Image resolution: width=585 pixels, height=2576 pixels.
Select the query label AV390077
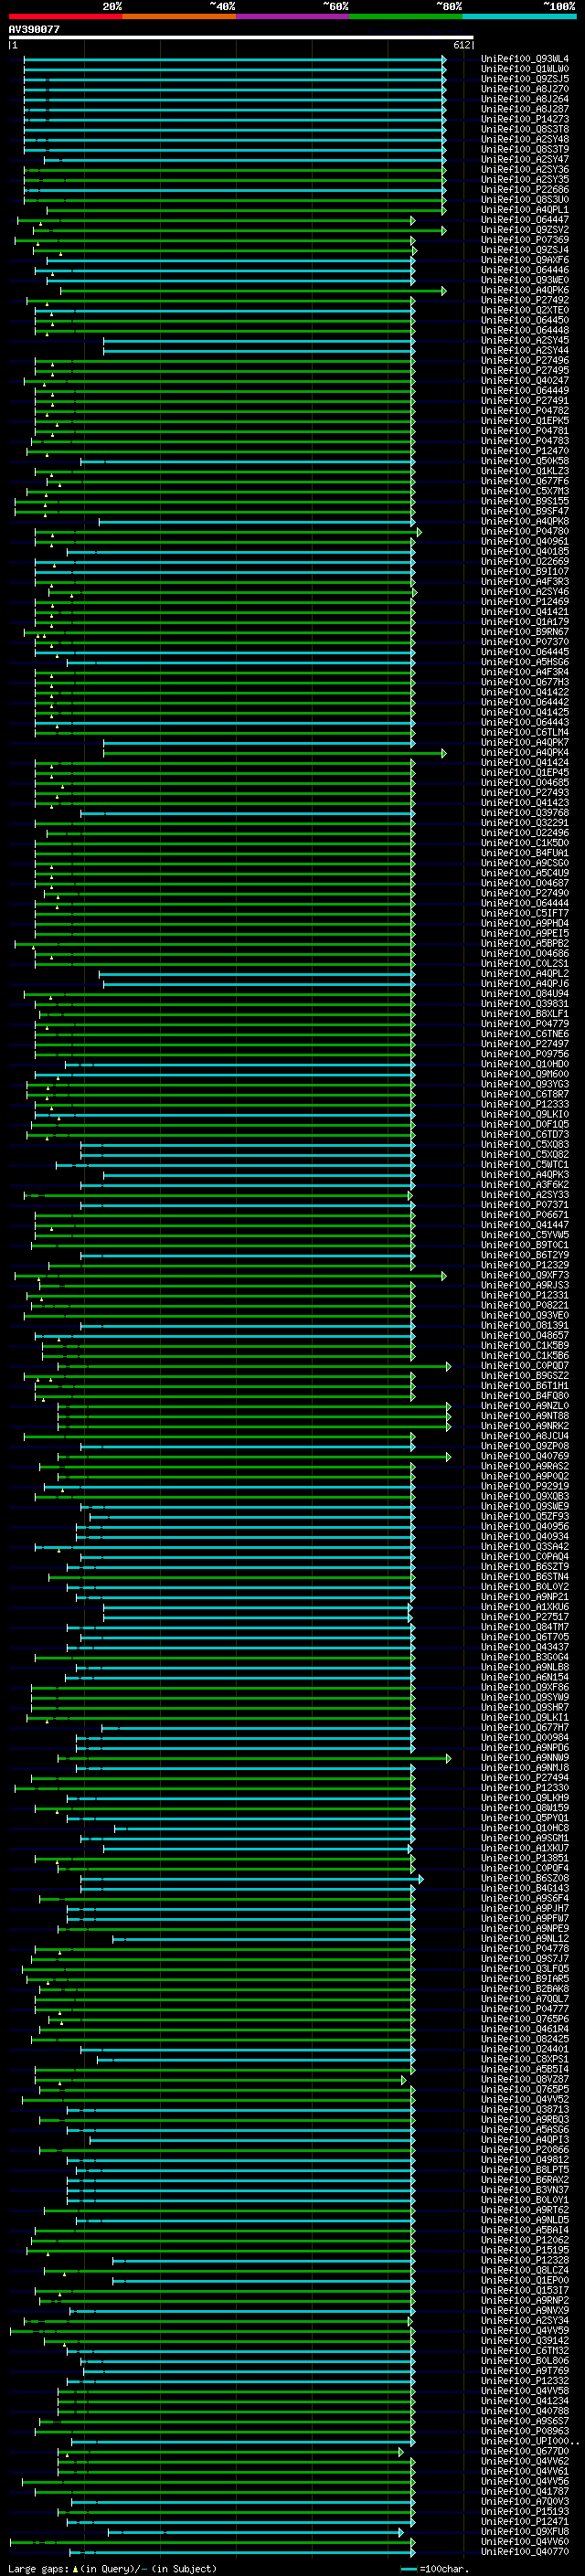(x=34, y=29)
